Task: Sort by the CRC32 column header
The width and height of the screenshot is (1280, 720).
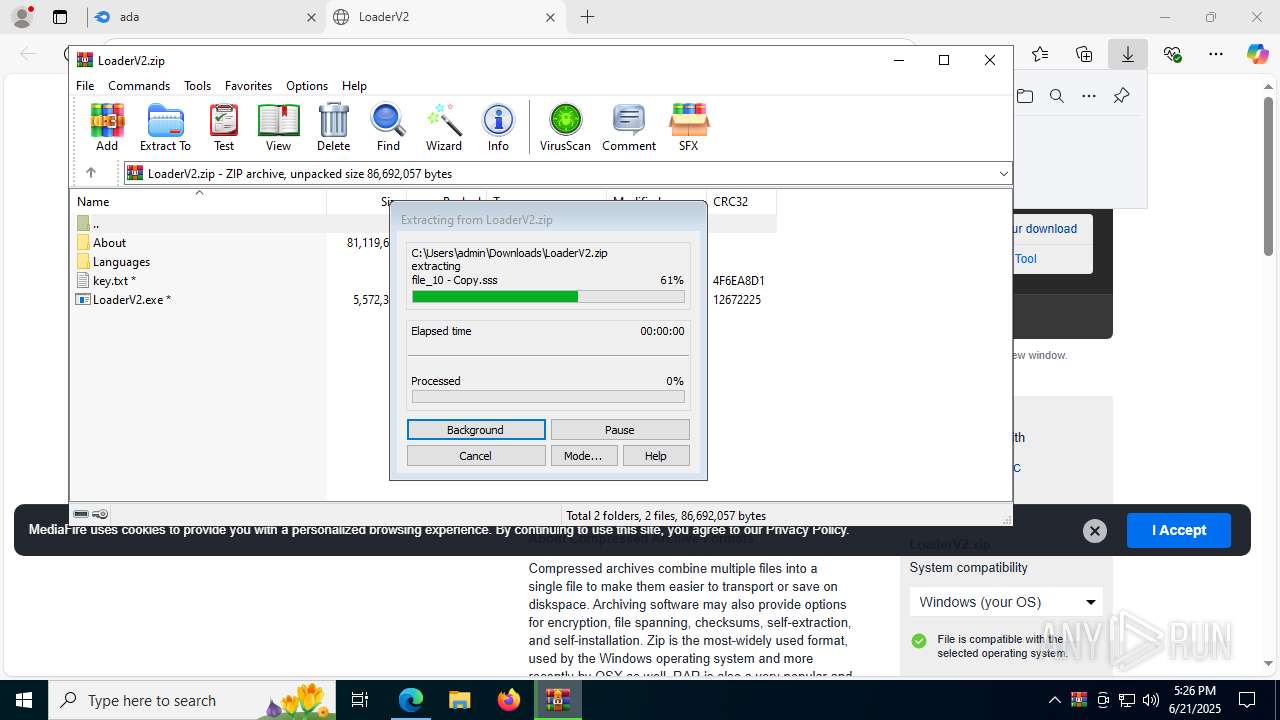Action: pos(741,201)
